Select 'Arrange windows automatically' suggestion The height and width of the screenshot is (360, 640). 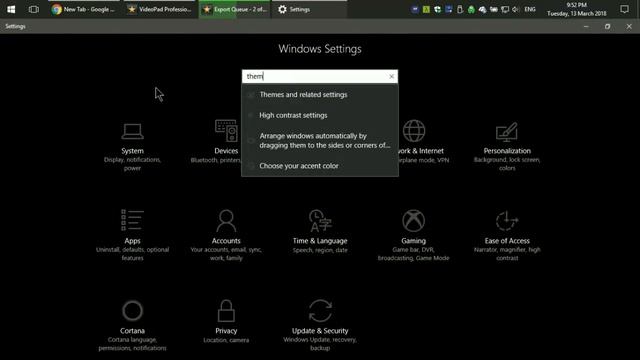320,140
